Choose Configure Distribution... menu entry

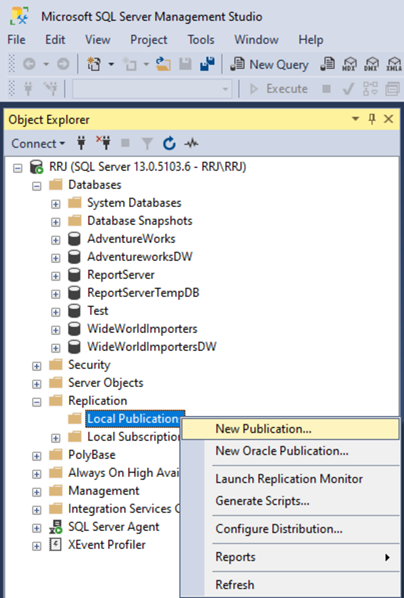click(290, 529)
